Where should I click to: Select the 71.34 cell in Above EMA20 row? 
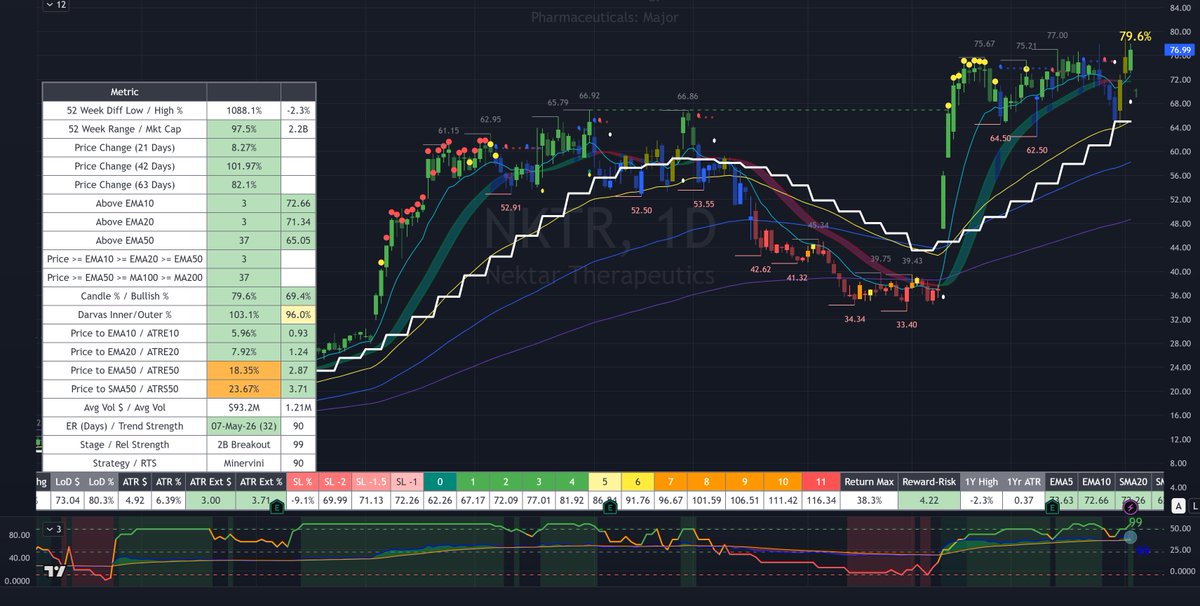tap(298, 222)
